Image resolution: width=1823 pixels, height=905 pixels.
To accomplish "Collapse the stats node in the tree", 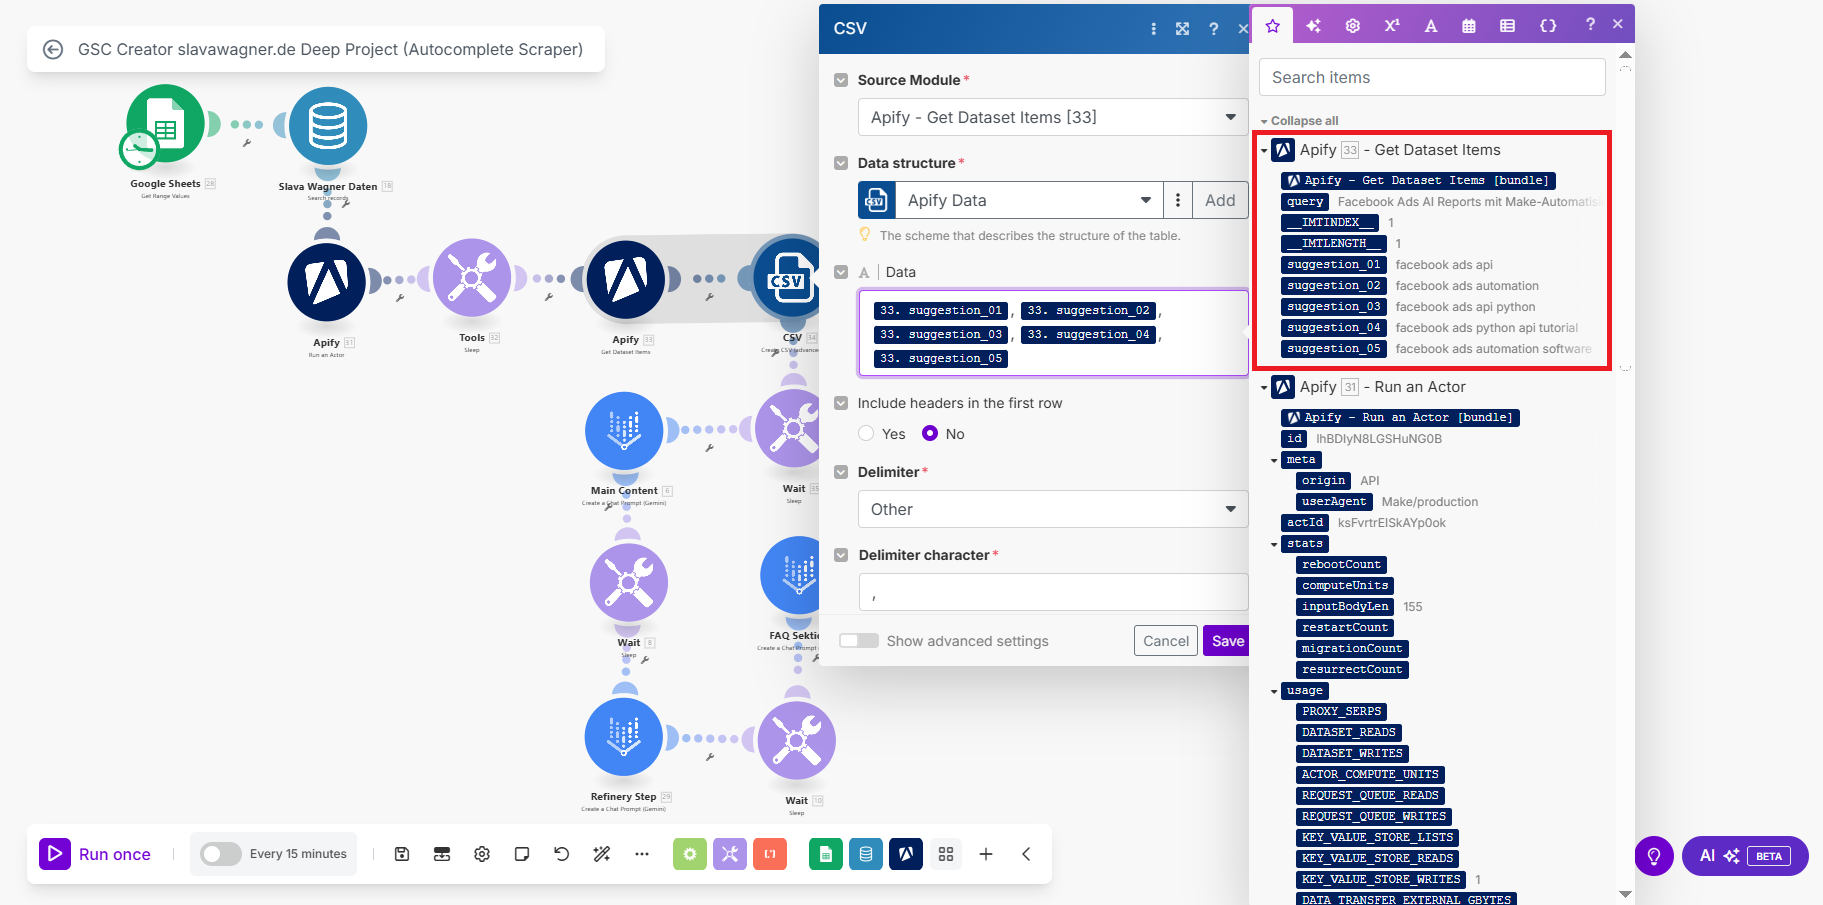I will pyautogui.click(x=1274, y=545).
